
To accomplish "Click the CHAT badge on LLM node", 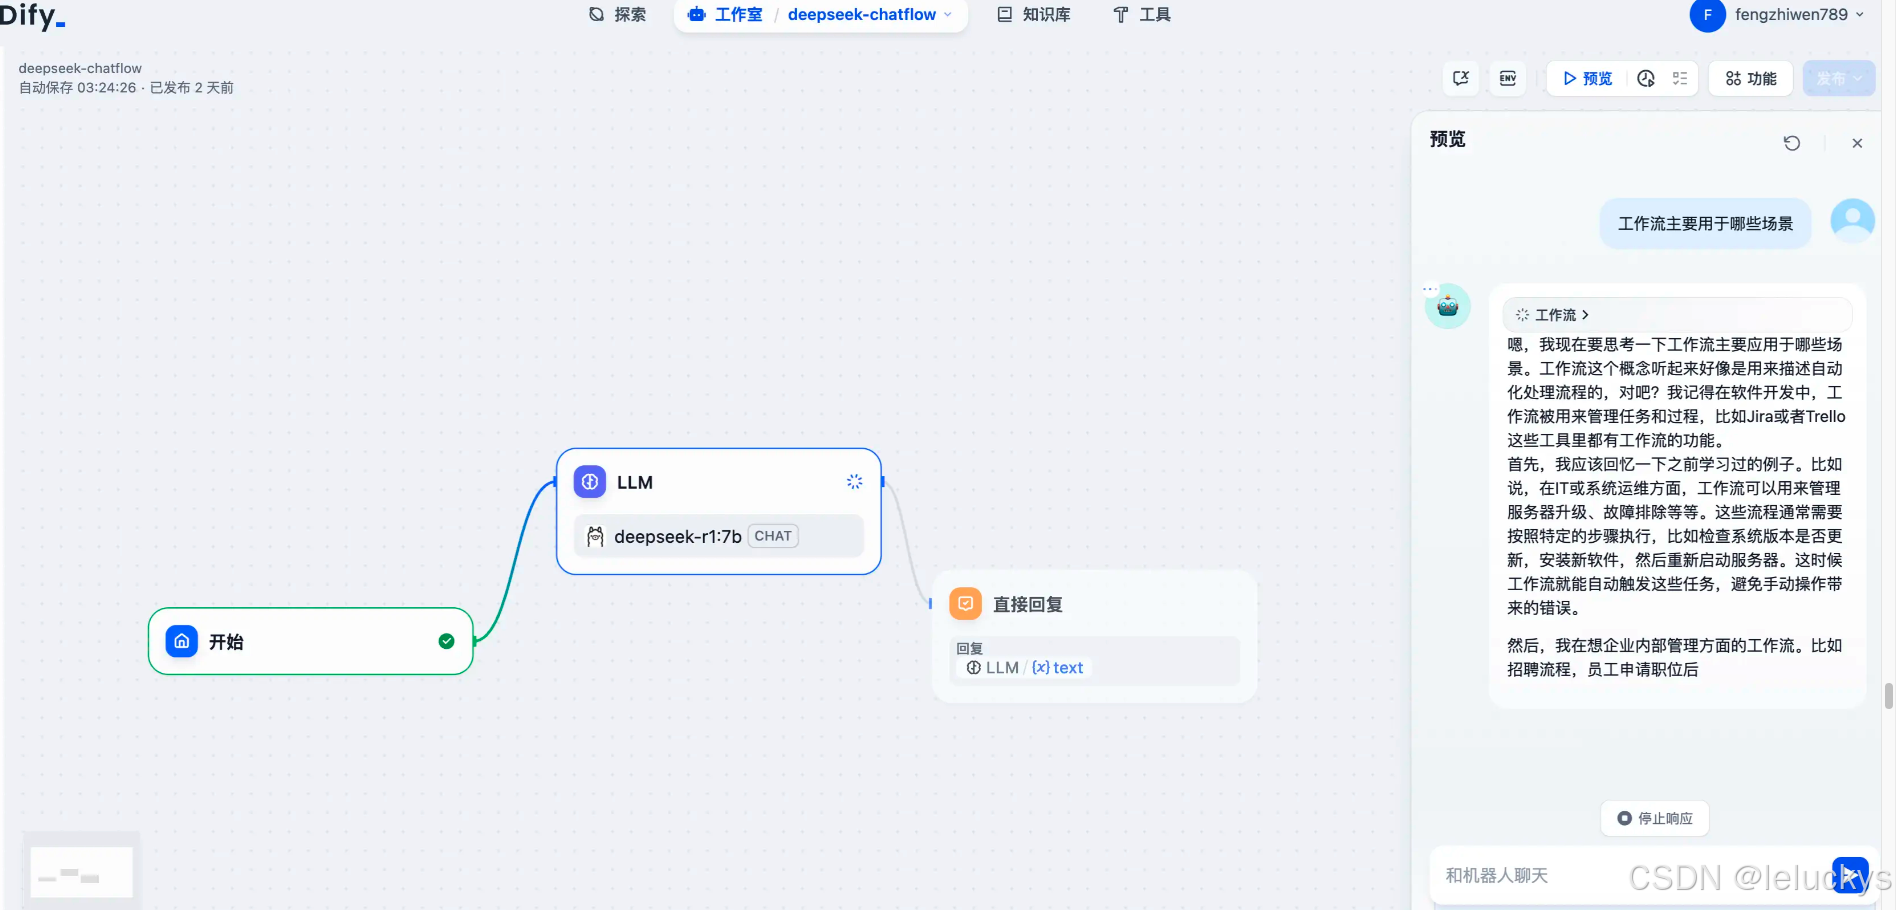I will coord(773,536).
